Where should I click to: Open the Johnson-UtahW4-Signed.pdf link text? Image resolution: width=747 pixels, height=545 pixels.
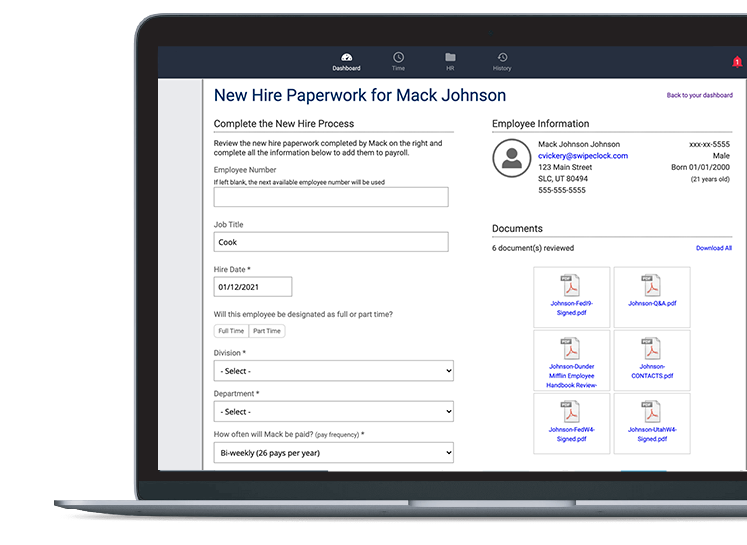click(652, 434)
